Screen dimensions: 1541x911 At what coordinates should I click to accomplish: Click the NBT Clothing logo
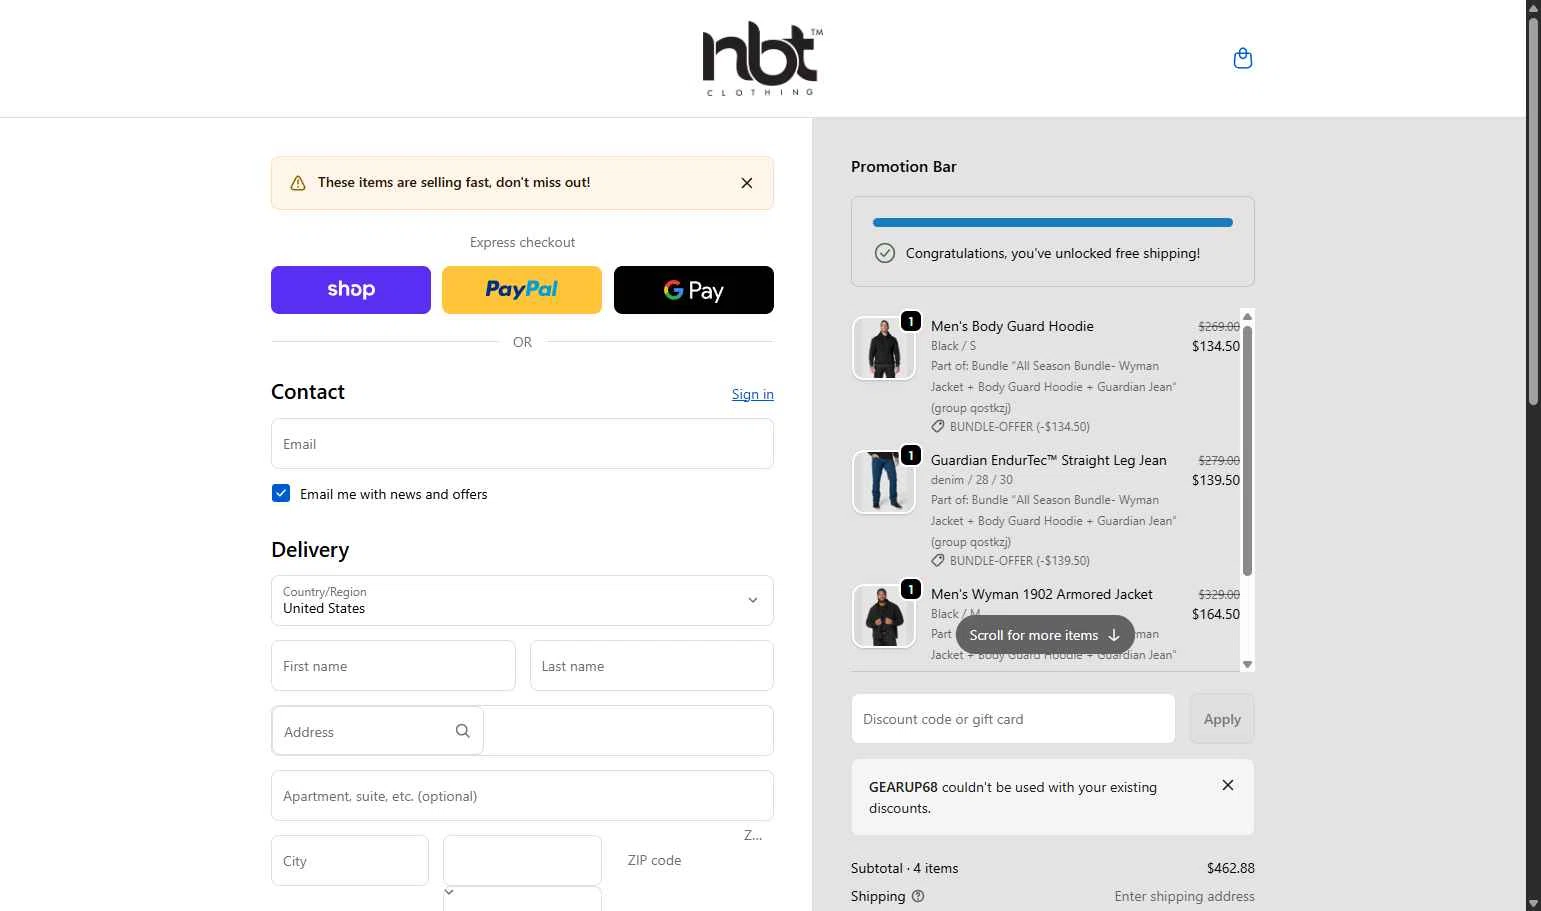tap(763, 61)
